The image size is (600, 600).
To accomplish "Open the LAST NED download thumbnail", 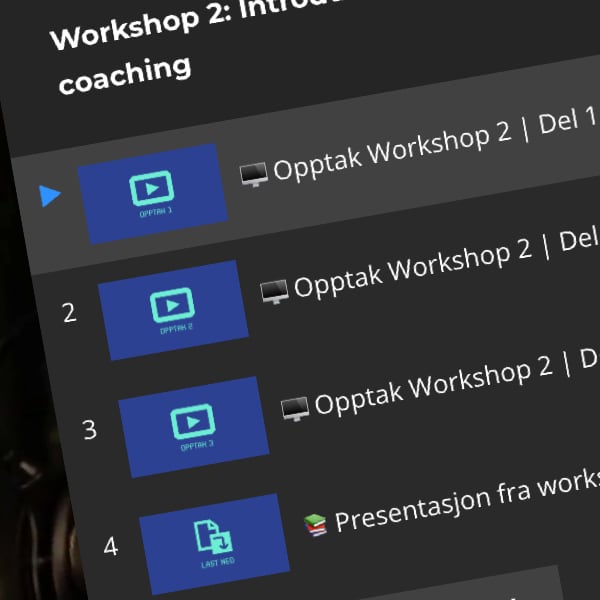I will 214,544.
